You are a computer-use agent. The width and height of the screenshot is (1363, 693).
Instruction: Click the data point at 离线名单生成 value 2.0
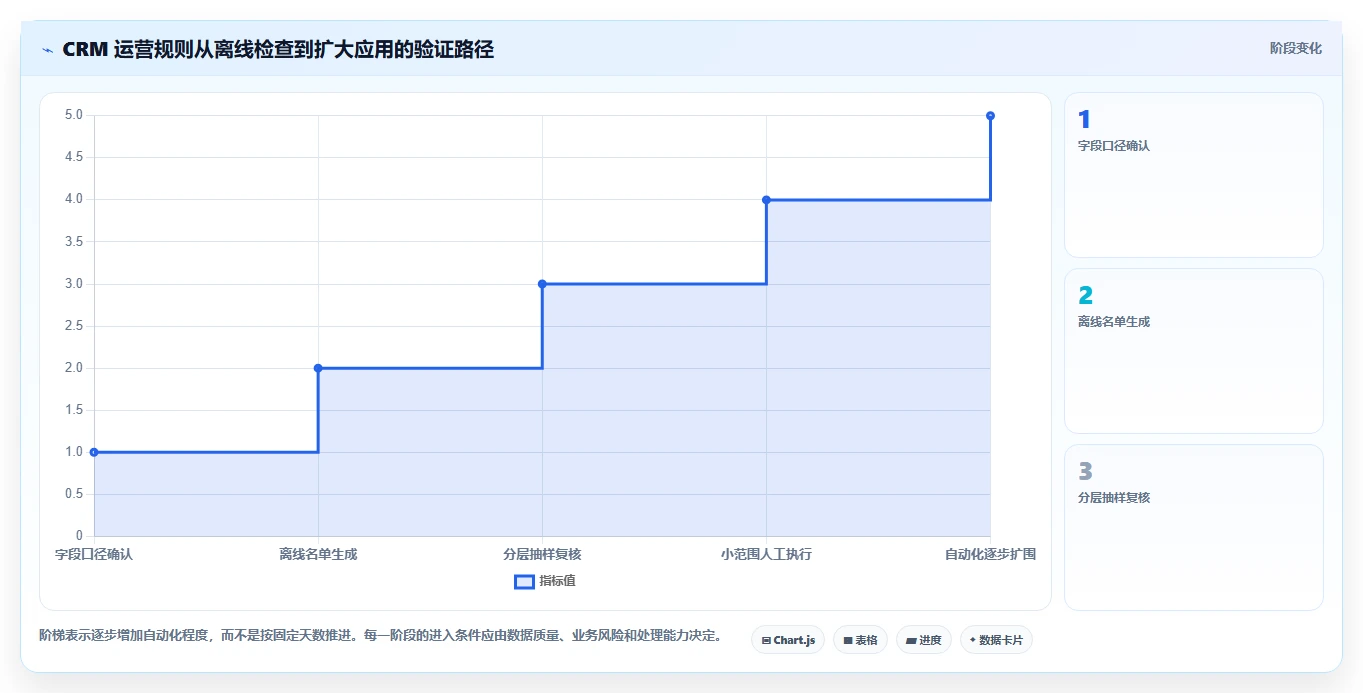pos(318,368)
